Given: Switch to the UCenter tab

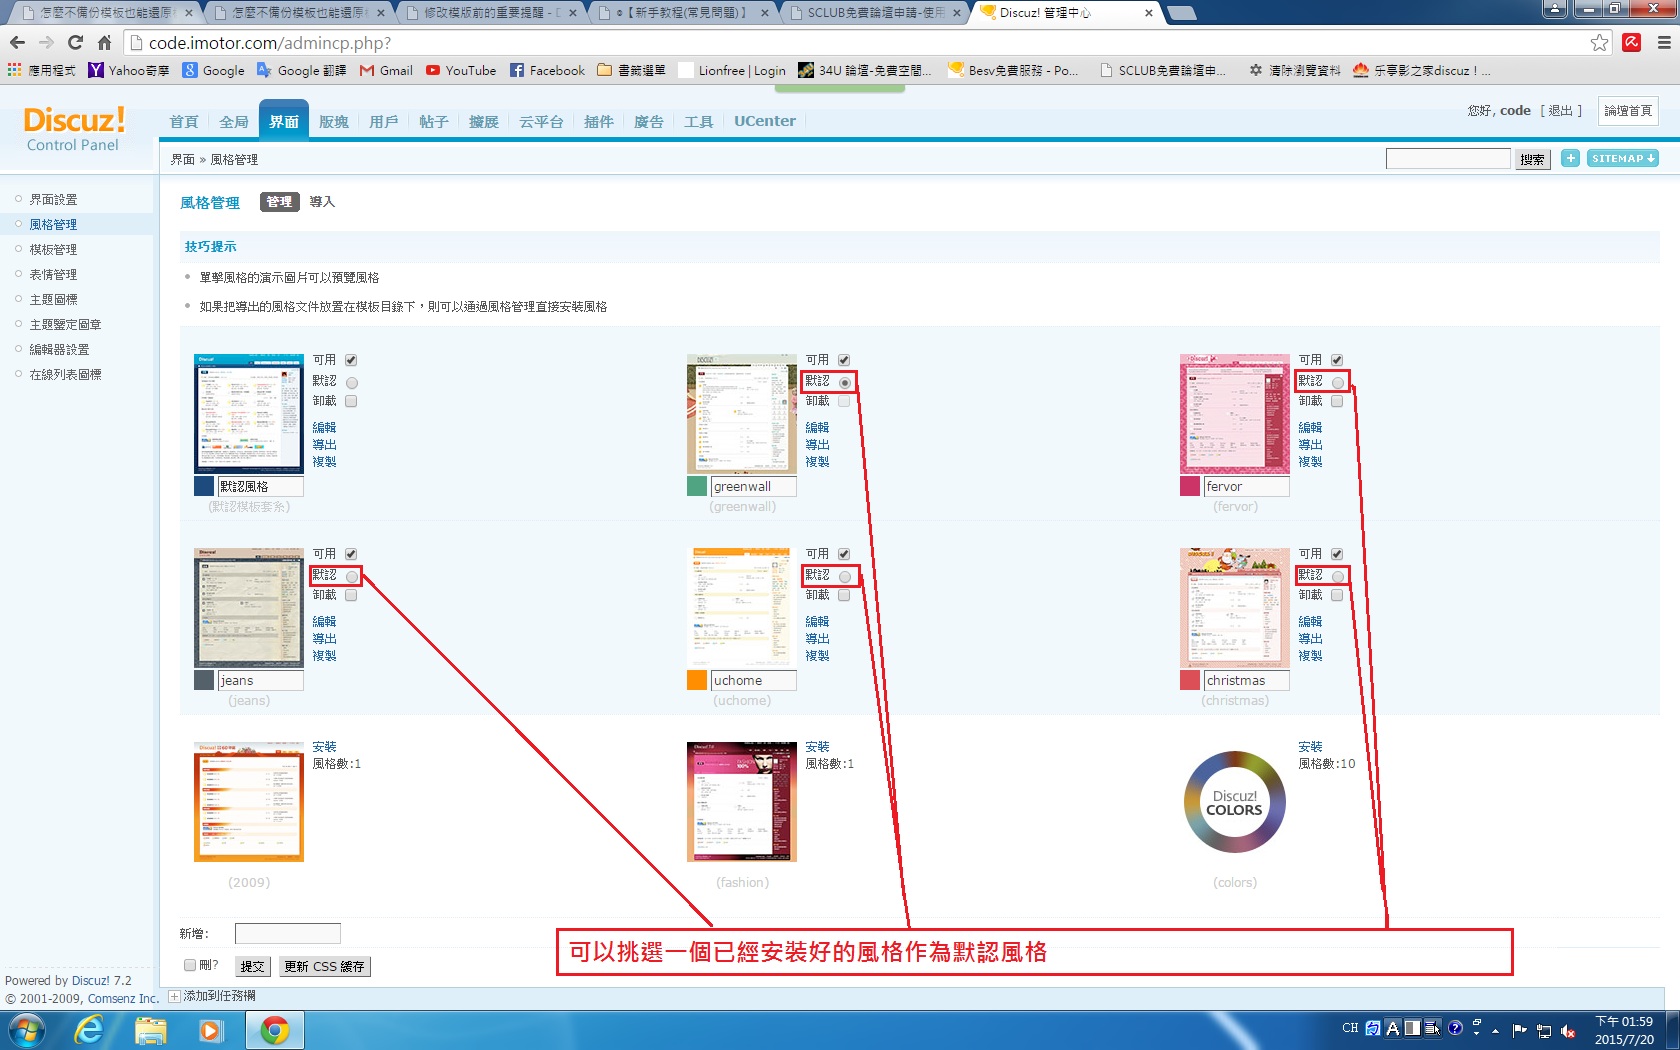Looking at the screenshot, I should tap(764, 121).
